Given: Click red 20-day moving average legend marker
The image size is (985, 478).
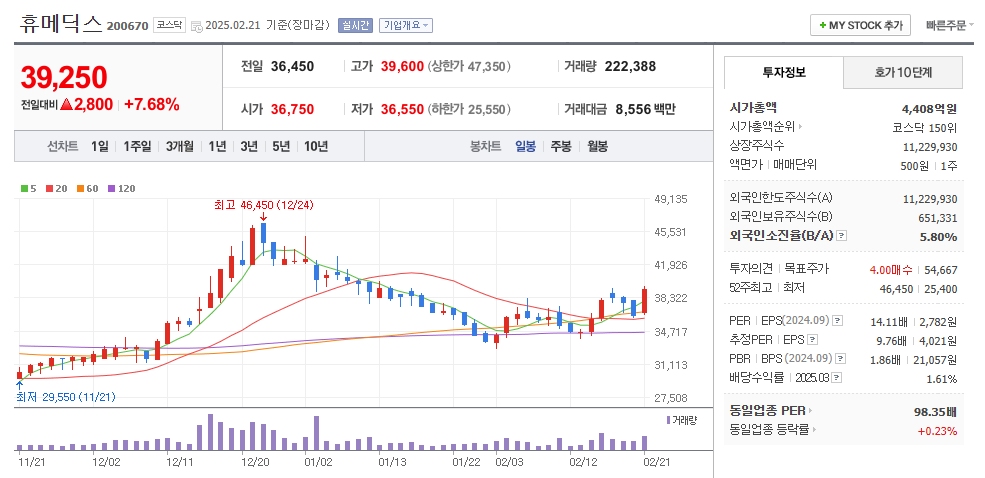Looking at the screenshot, I should (x=49, y=188).
